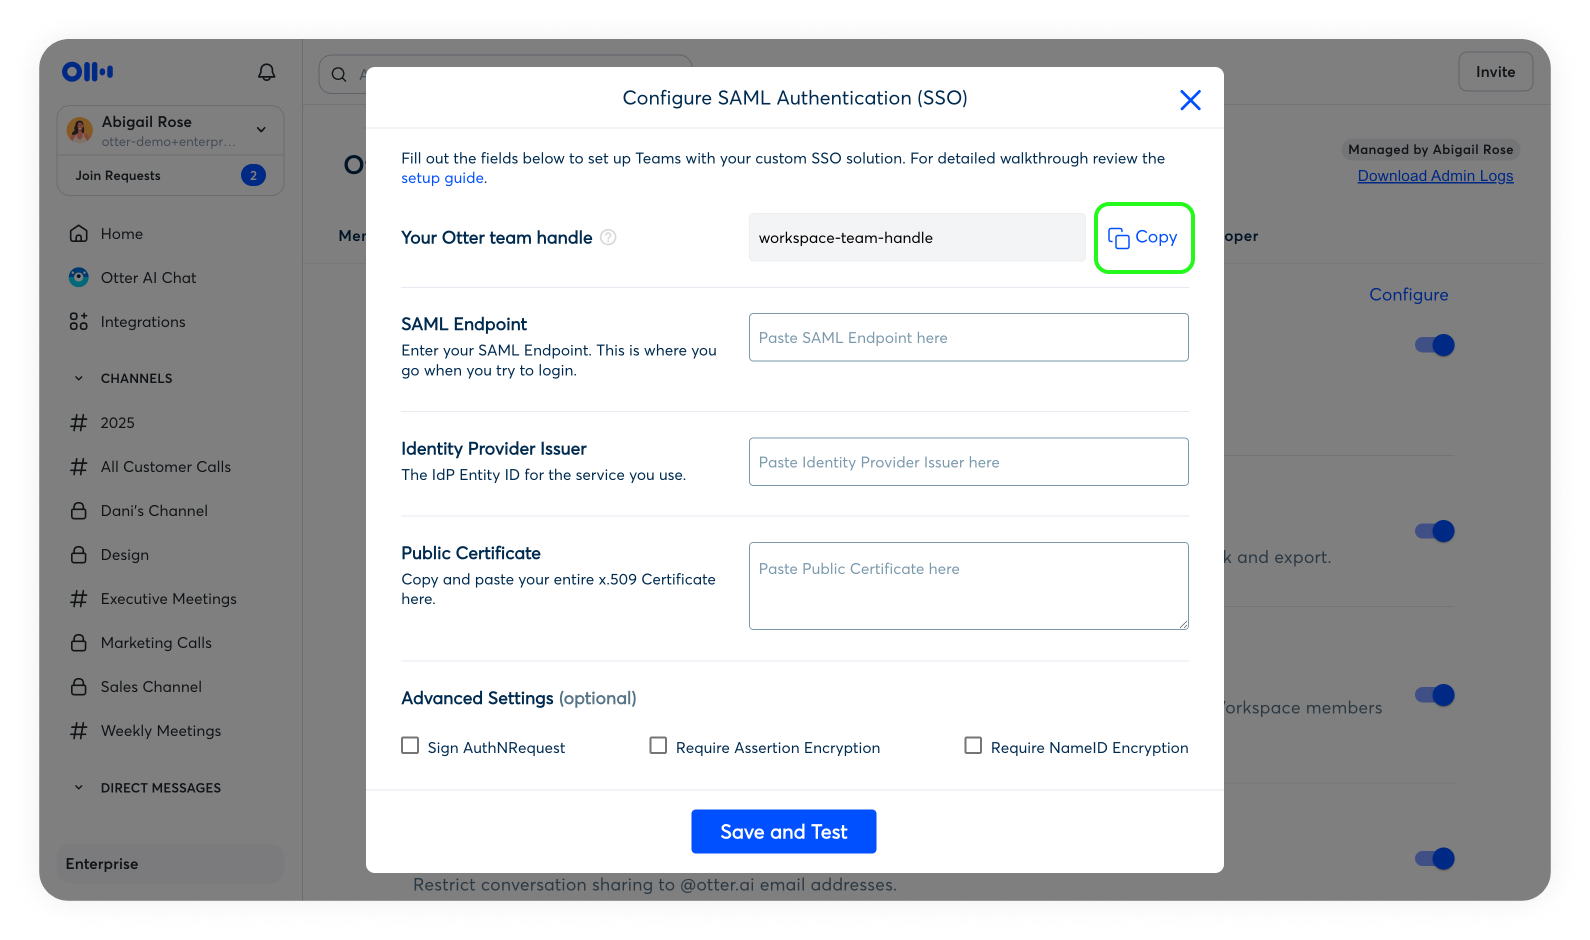
Task: Click the lock icon on Dani's Channel
Action: [x=78, y=510]
